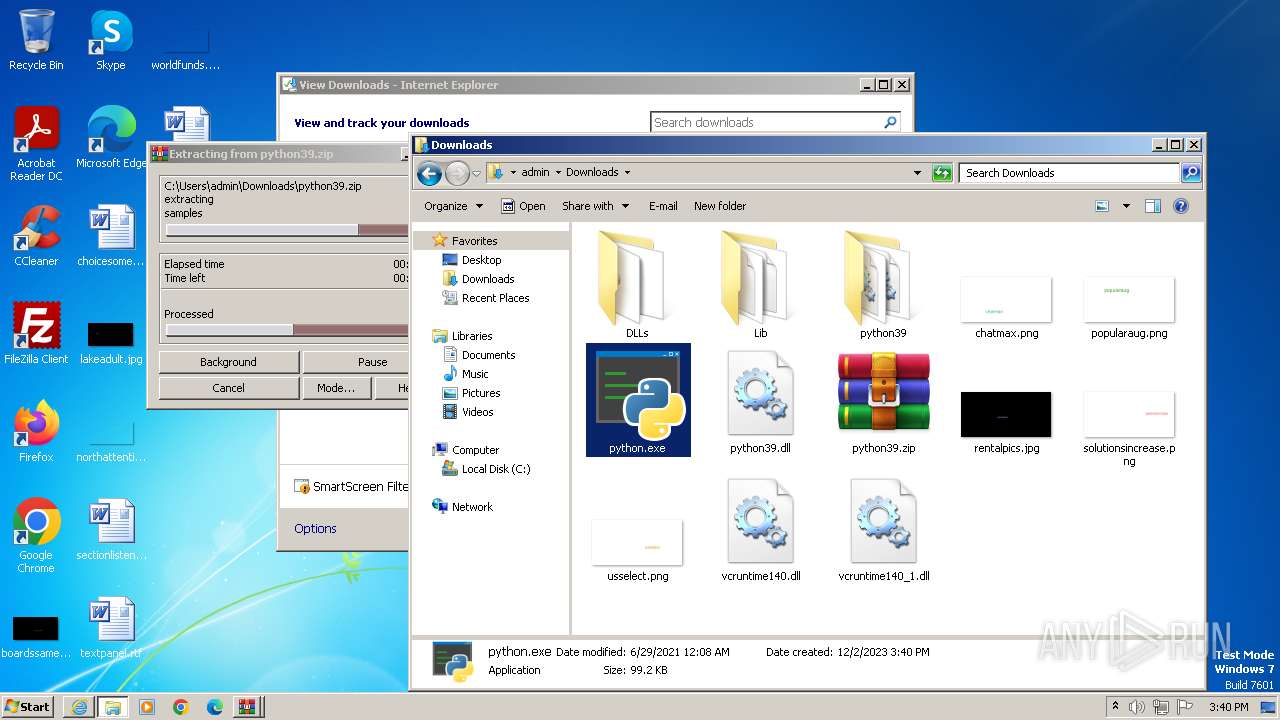
Task: Open the Organize menu
Action: [x=453, y=206]
